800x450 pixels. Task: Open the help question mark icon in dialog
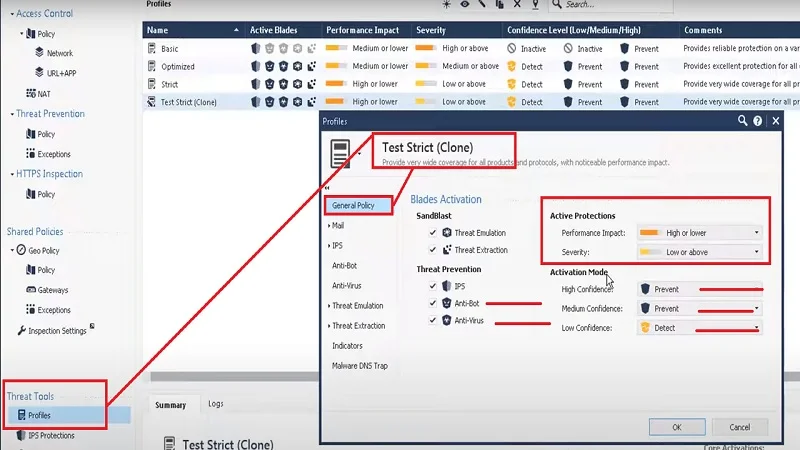[x=758, y=121]
